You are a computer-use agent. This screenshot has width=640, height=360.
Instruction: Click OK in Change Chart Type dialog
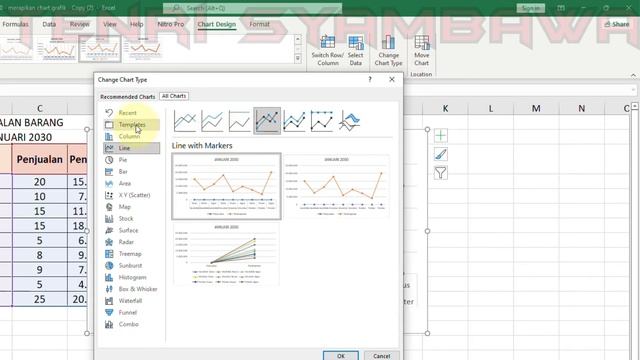point(341,356)
